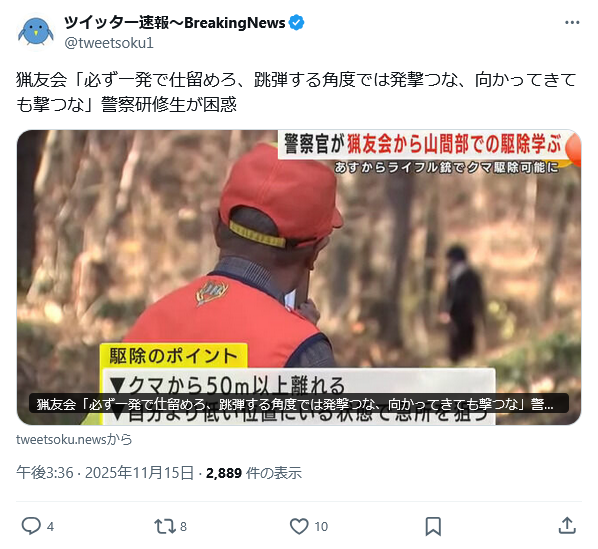Open the tweetsoku.newsから source link
Viewport: 598px width, 549px height.
(74, 439)
